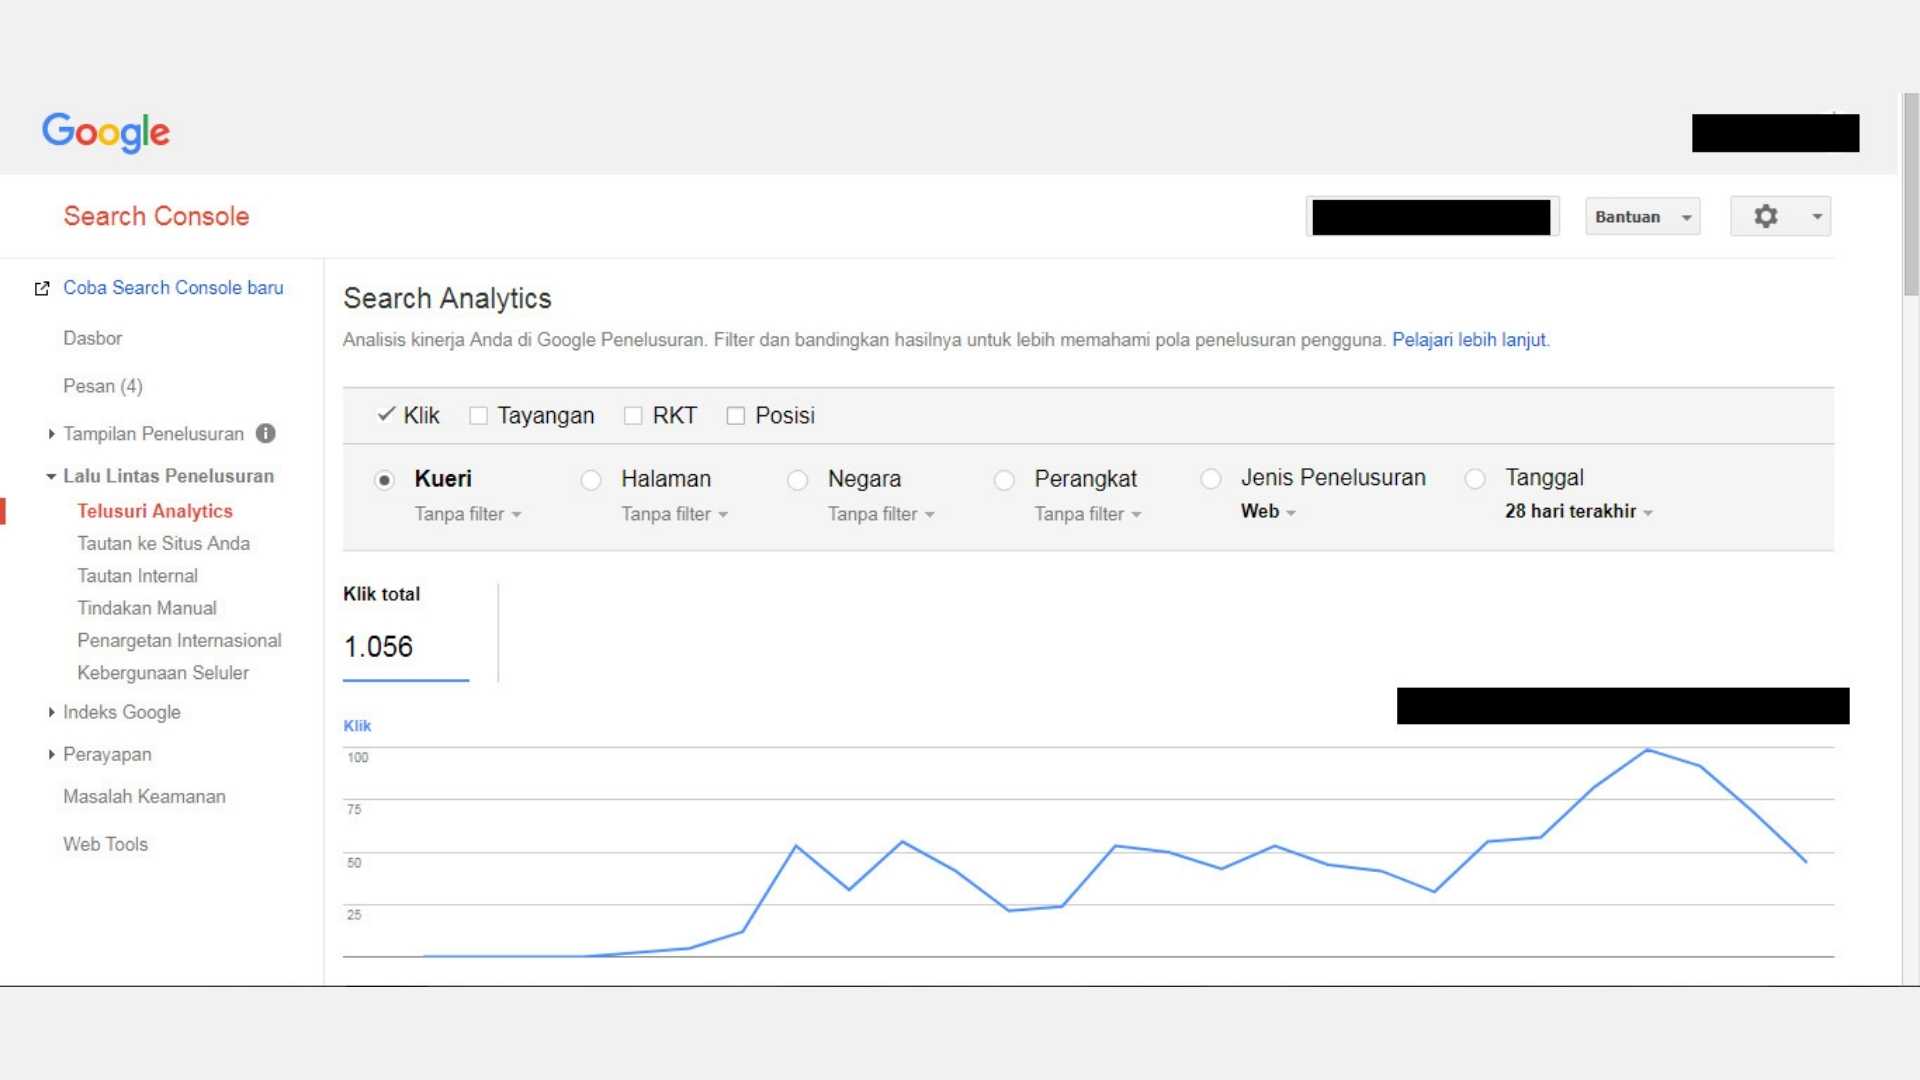The width and height of the screenshot is (1920, 1080).
Task: Click the external link icon beside Coba Search Console baru
Action: 42,288
